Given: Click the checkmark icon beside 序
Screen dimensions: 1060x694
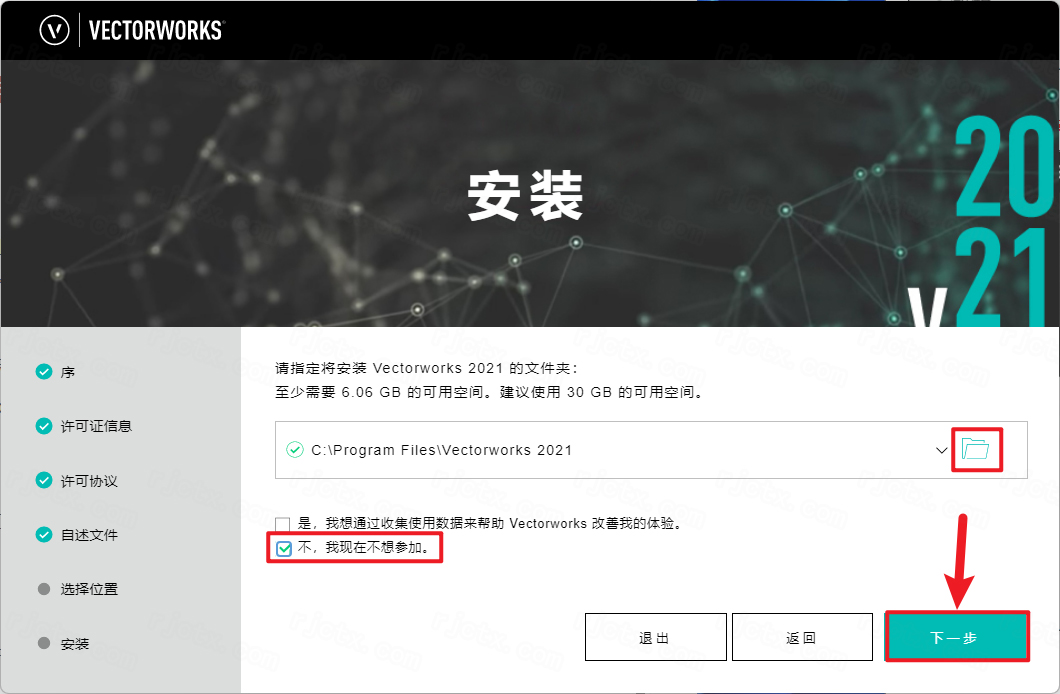Looking at the screenshot, I should pos(44,372).
